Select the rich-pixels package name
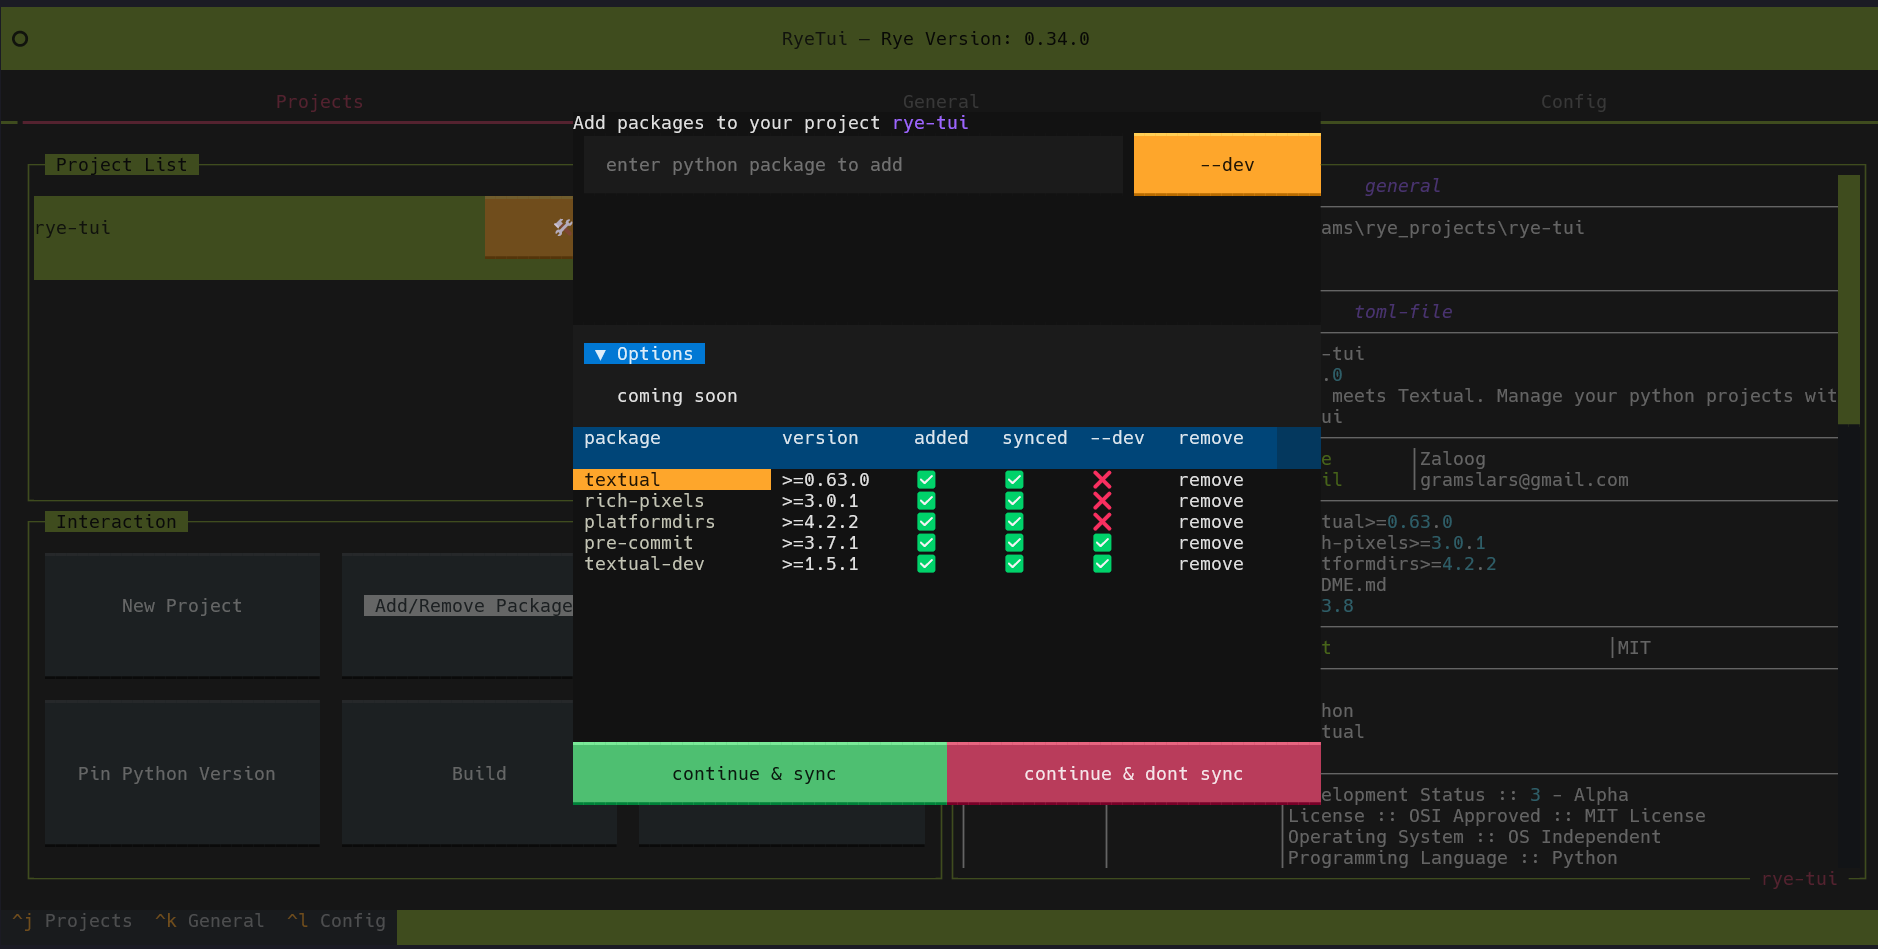 tap(644, 501)
